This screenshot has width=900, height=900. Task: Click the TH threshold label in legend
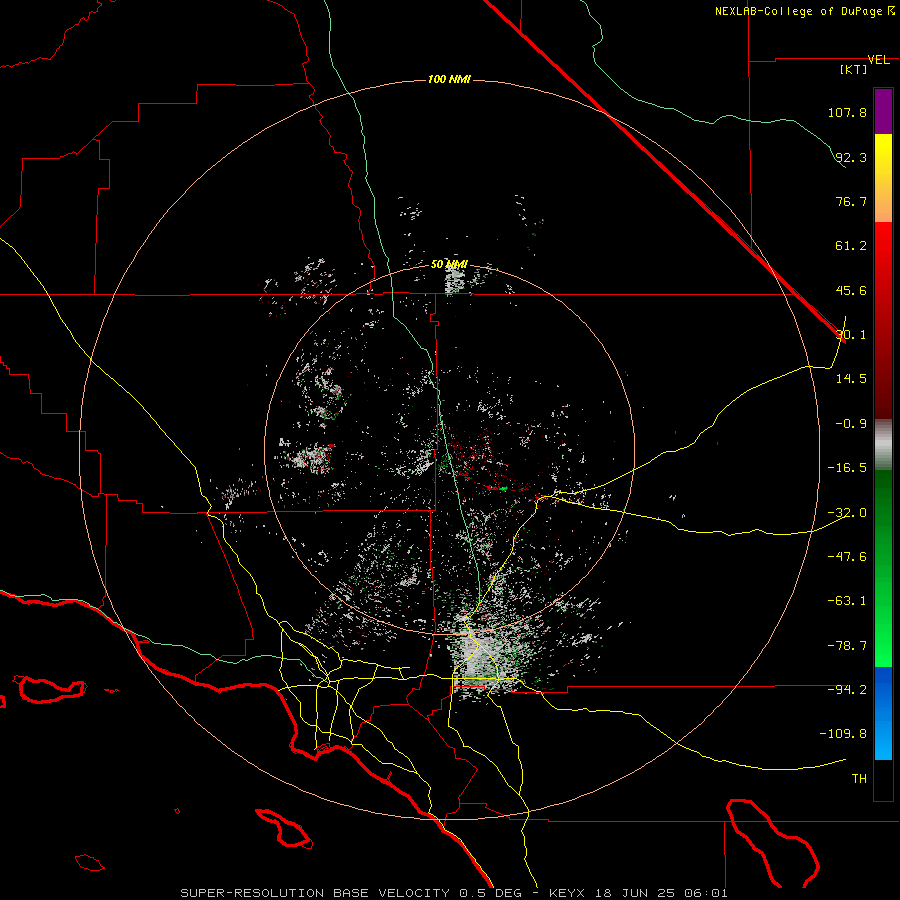(859, 779)
